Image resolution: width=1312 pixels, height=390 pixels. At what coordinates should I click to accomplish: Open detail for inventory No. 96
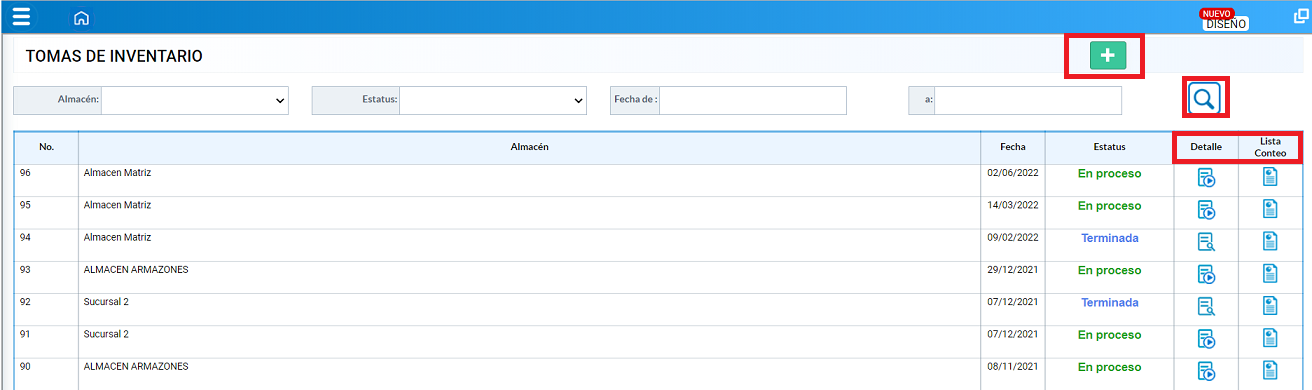(x=1206, y=179)
